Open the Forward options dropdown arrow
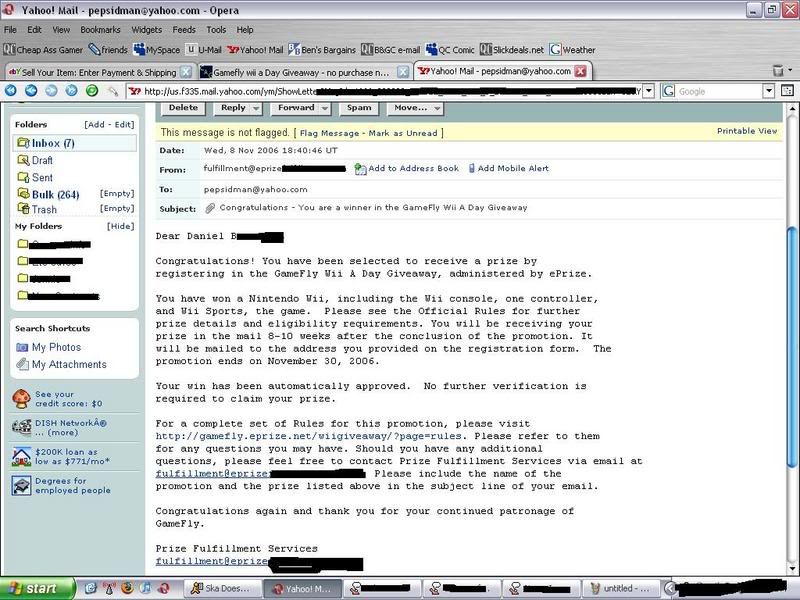Viewport: 800px width, 600px height. click(325, 108)
